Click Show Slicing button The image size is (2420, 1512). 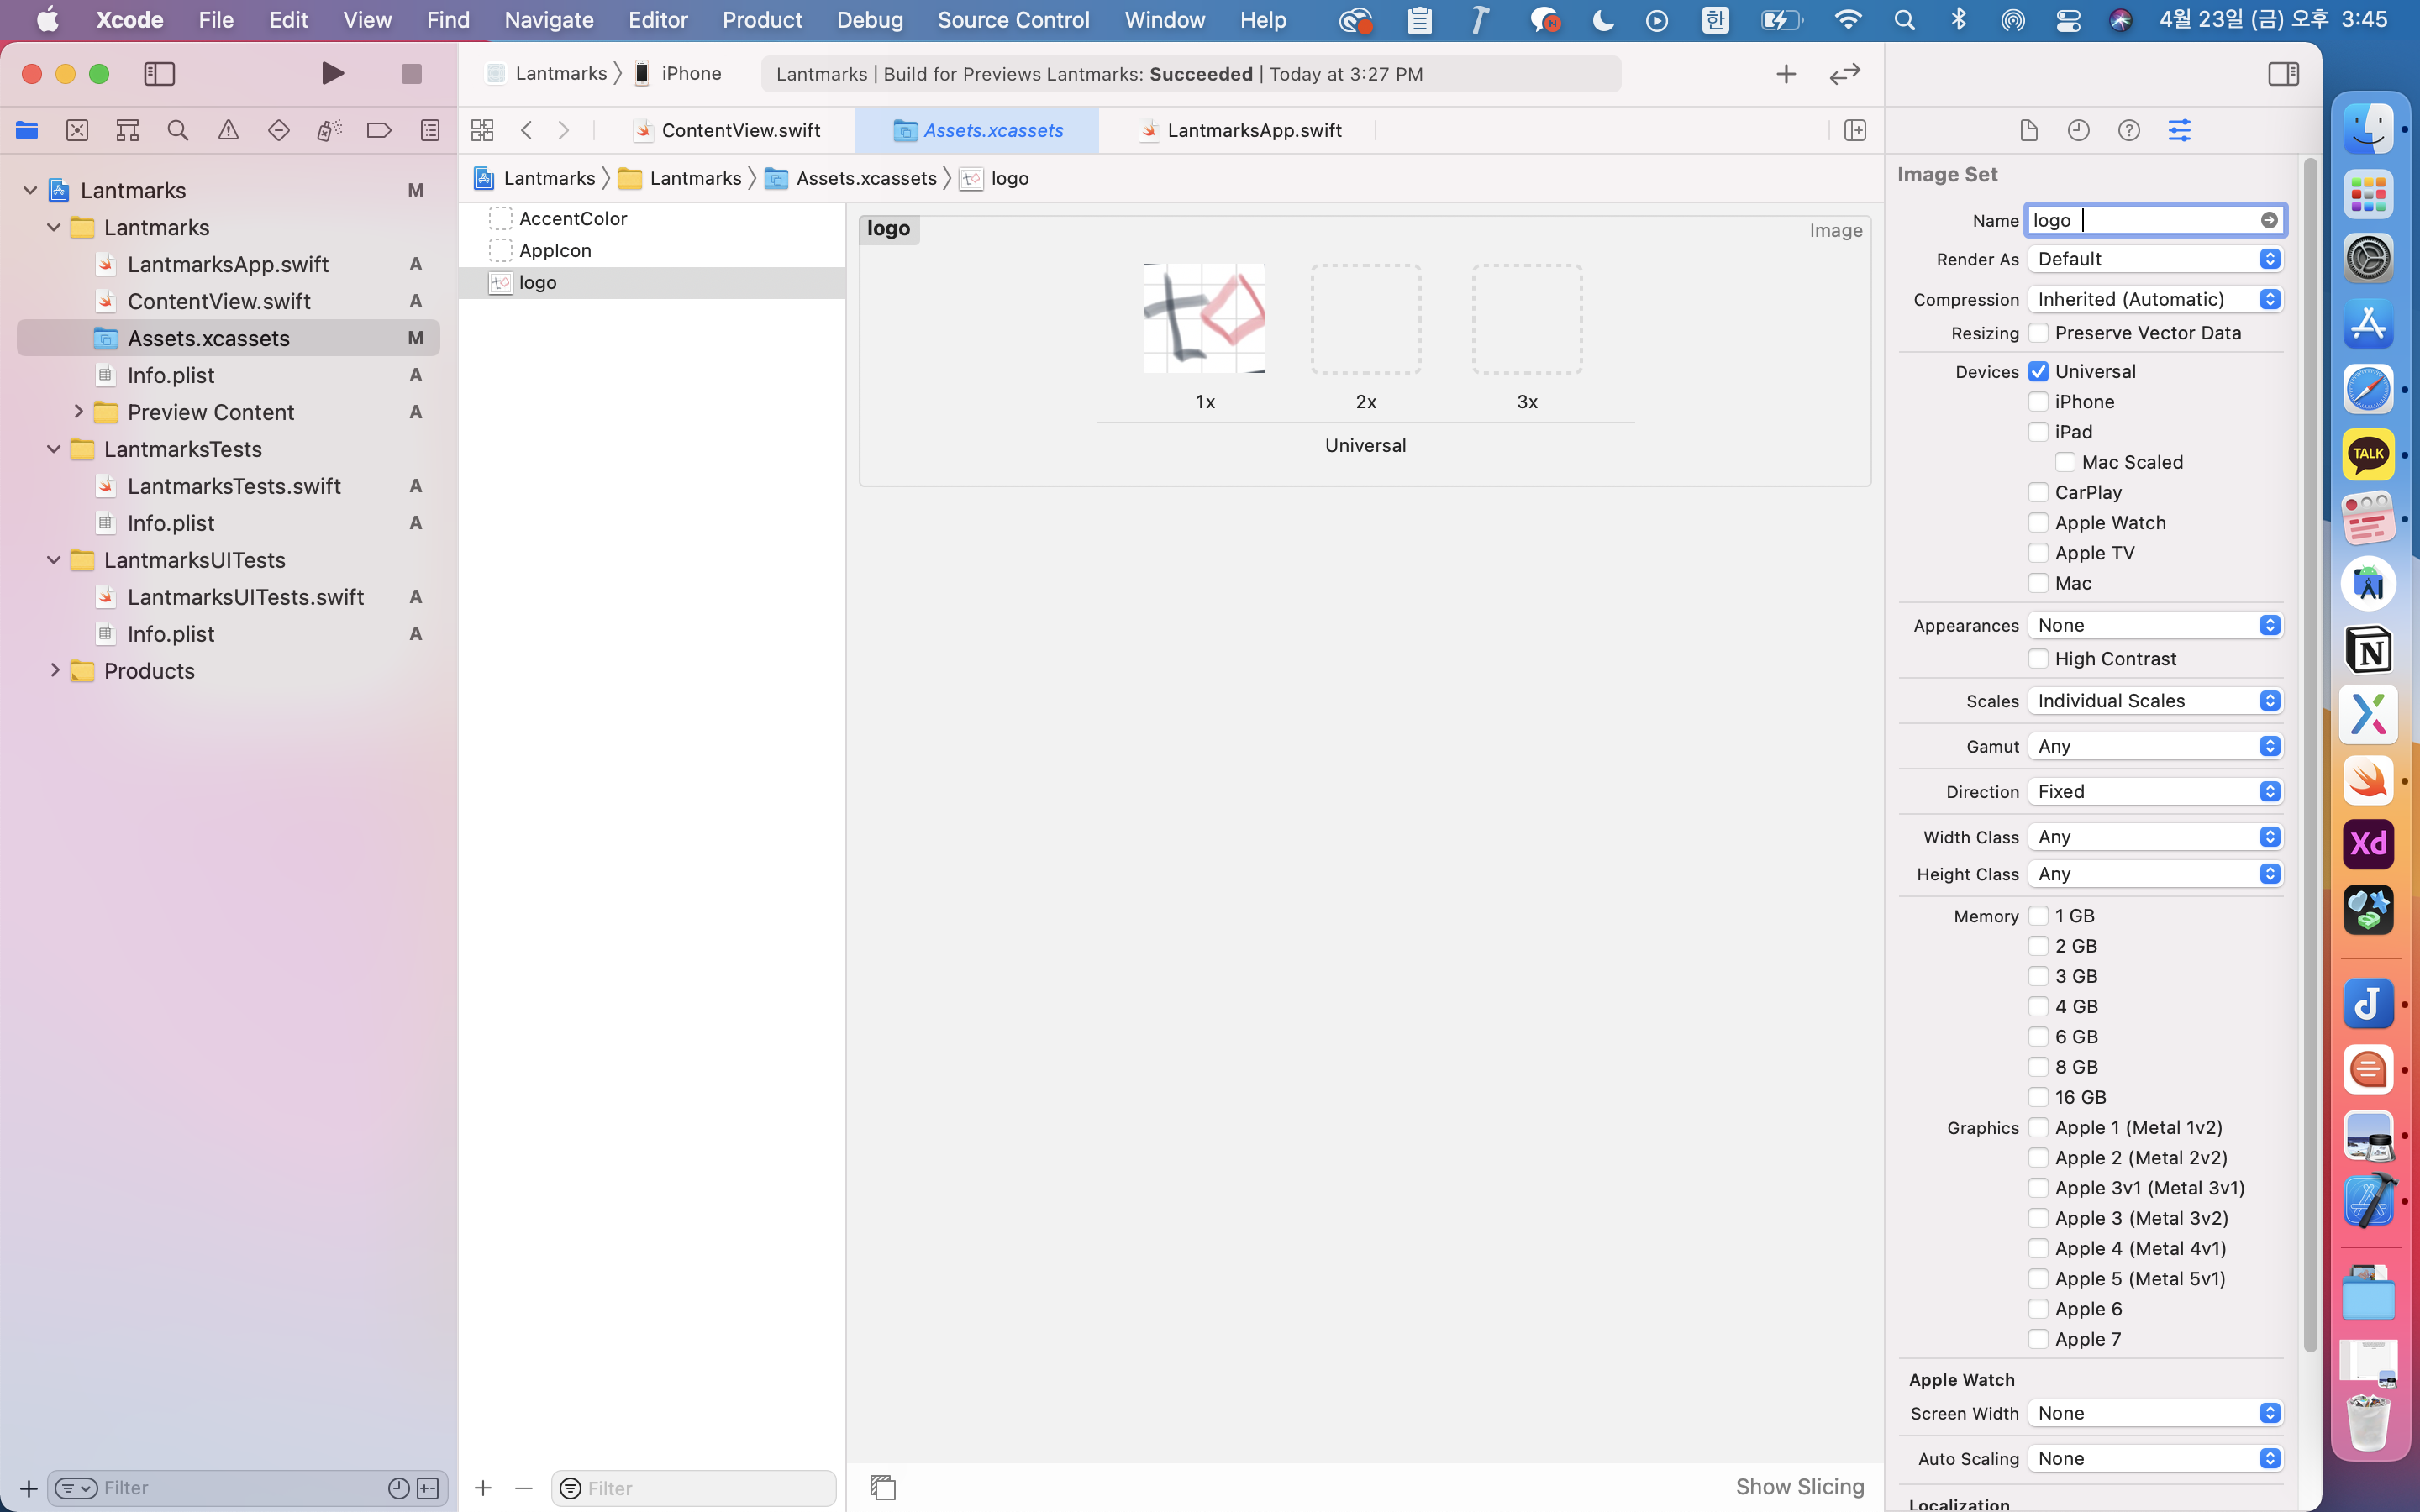point(1799,1487)
